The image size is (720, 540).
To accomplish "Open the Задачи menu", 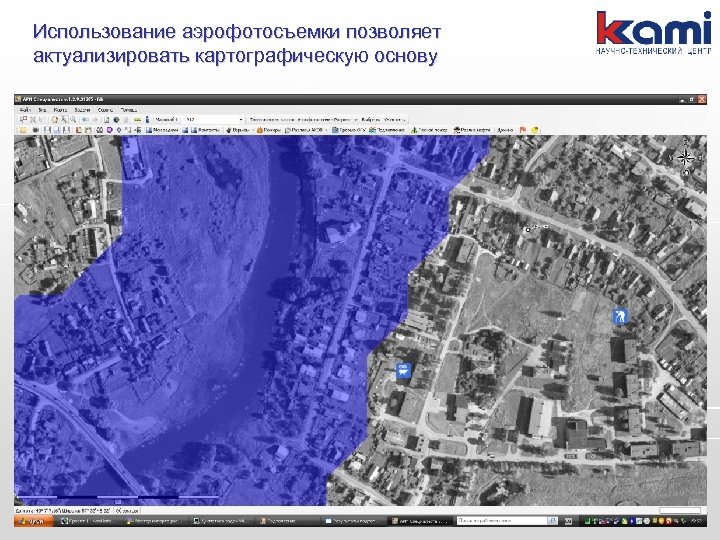I will coord(82,110).
